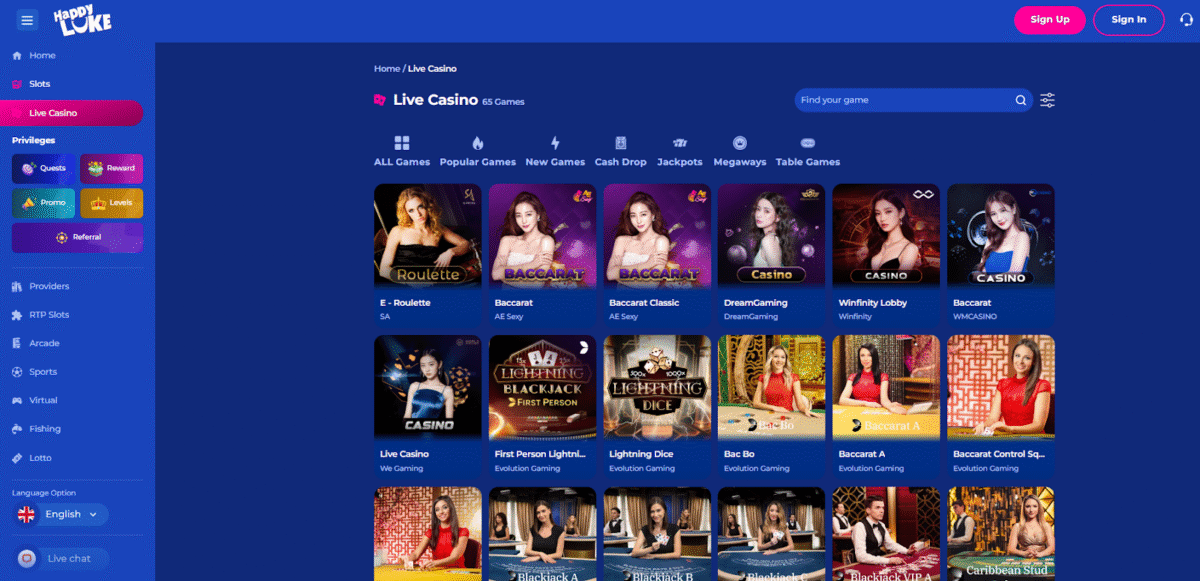Click the '65 Games' count text
Viewport: 1200px width, 581px height.
[x=503, y=102]
